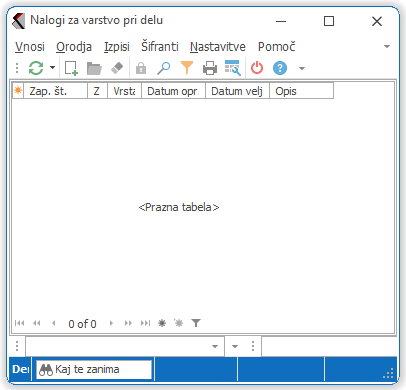Image resolution: width=406 pixels, height=390 pixels.
Task: Click the binoculars search icon in status bar
Action: click(46, 370)
